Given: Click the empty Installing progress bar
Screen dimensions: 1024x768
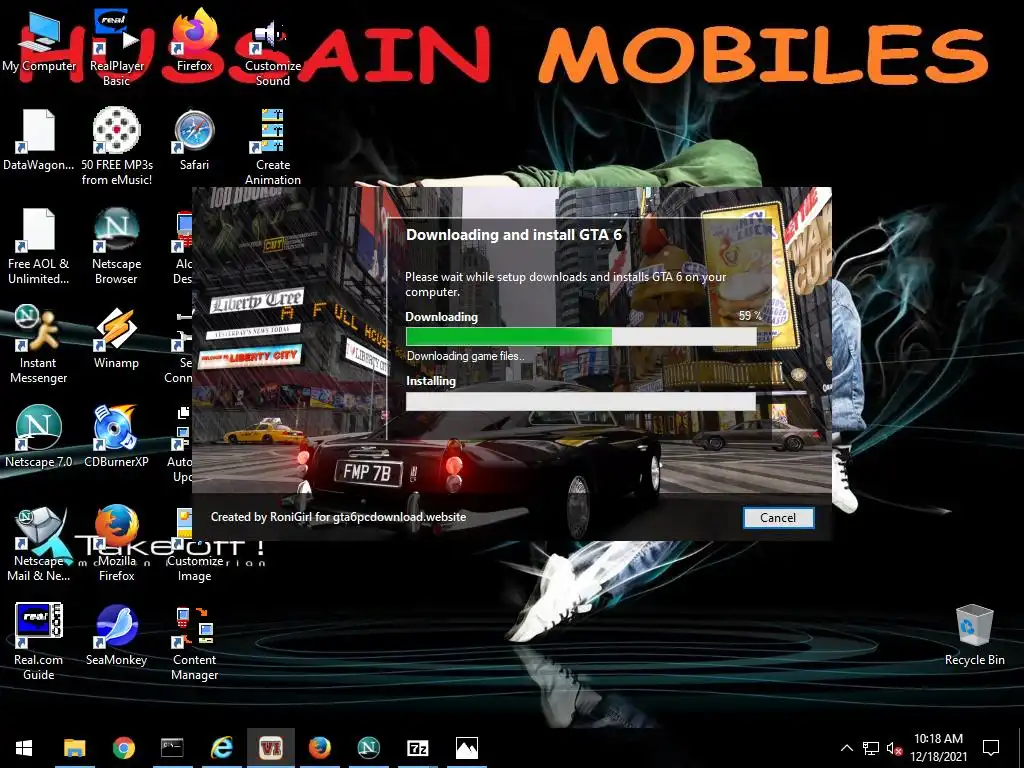Looking at the screenshot, I should point(581,401).
